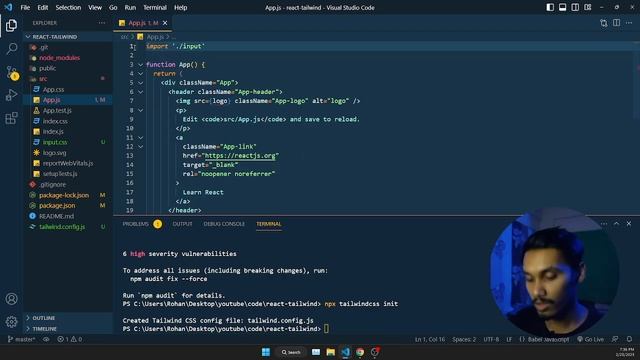640x360 pixels.
Task: Open the Source Control view
Action: (x=11, y=72)
